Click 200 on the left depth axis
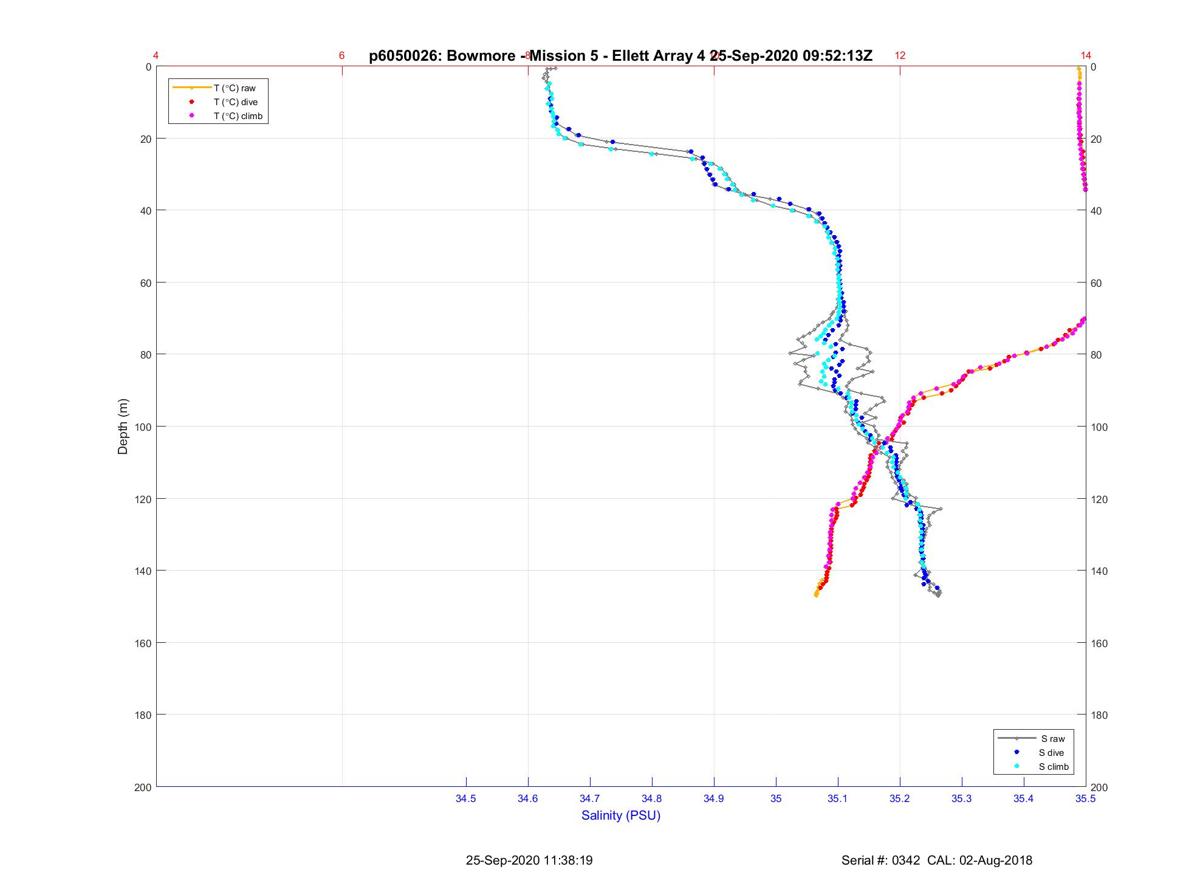 pos(141,787)
